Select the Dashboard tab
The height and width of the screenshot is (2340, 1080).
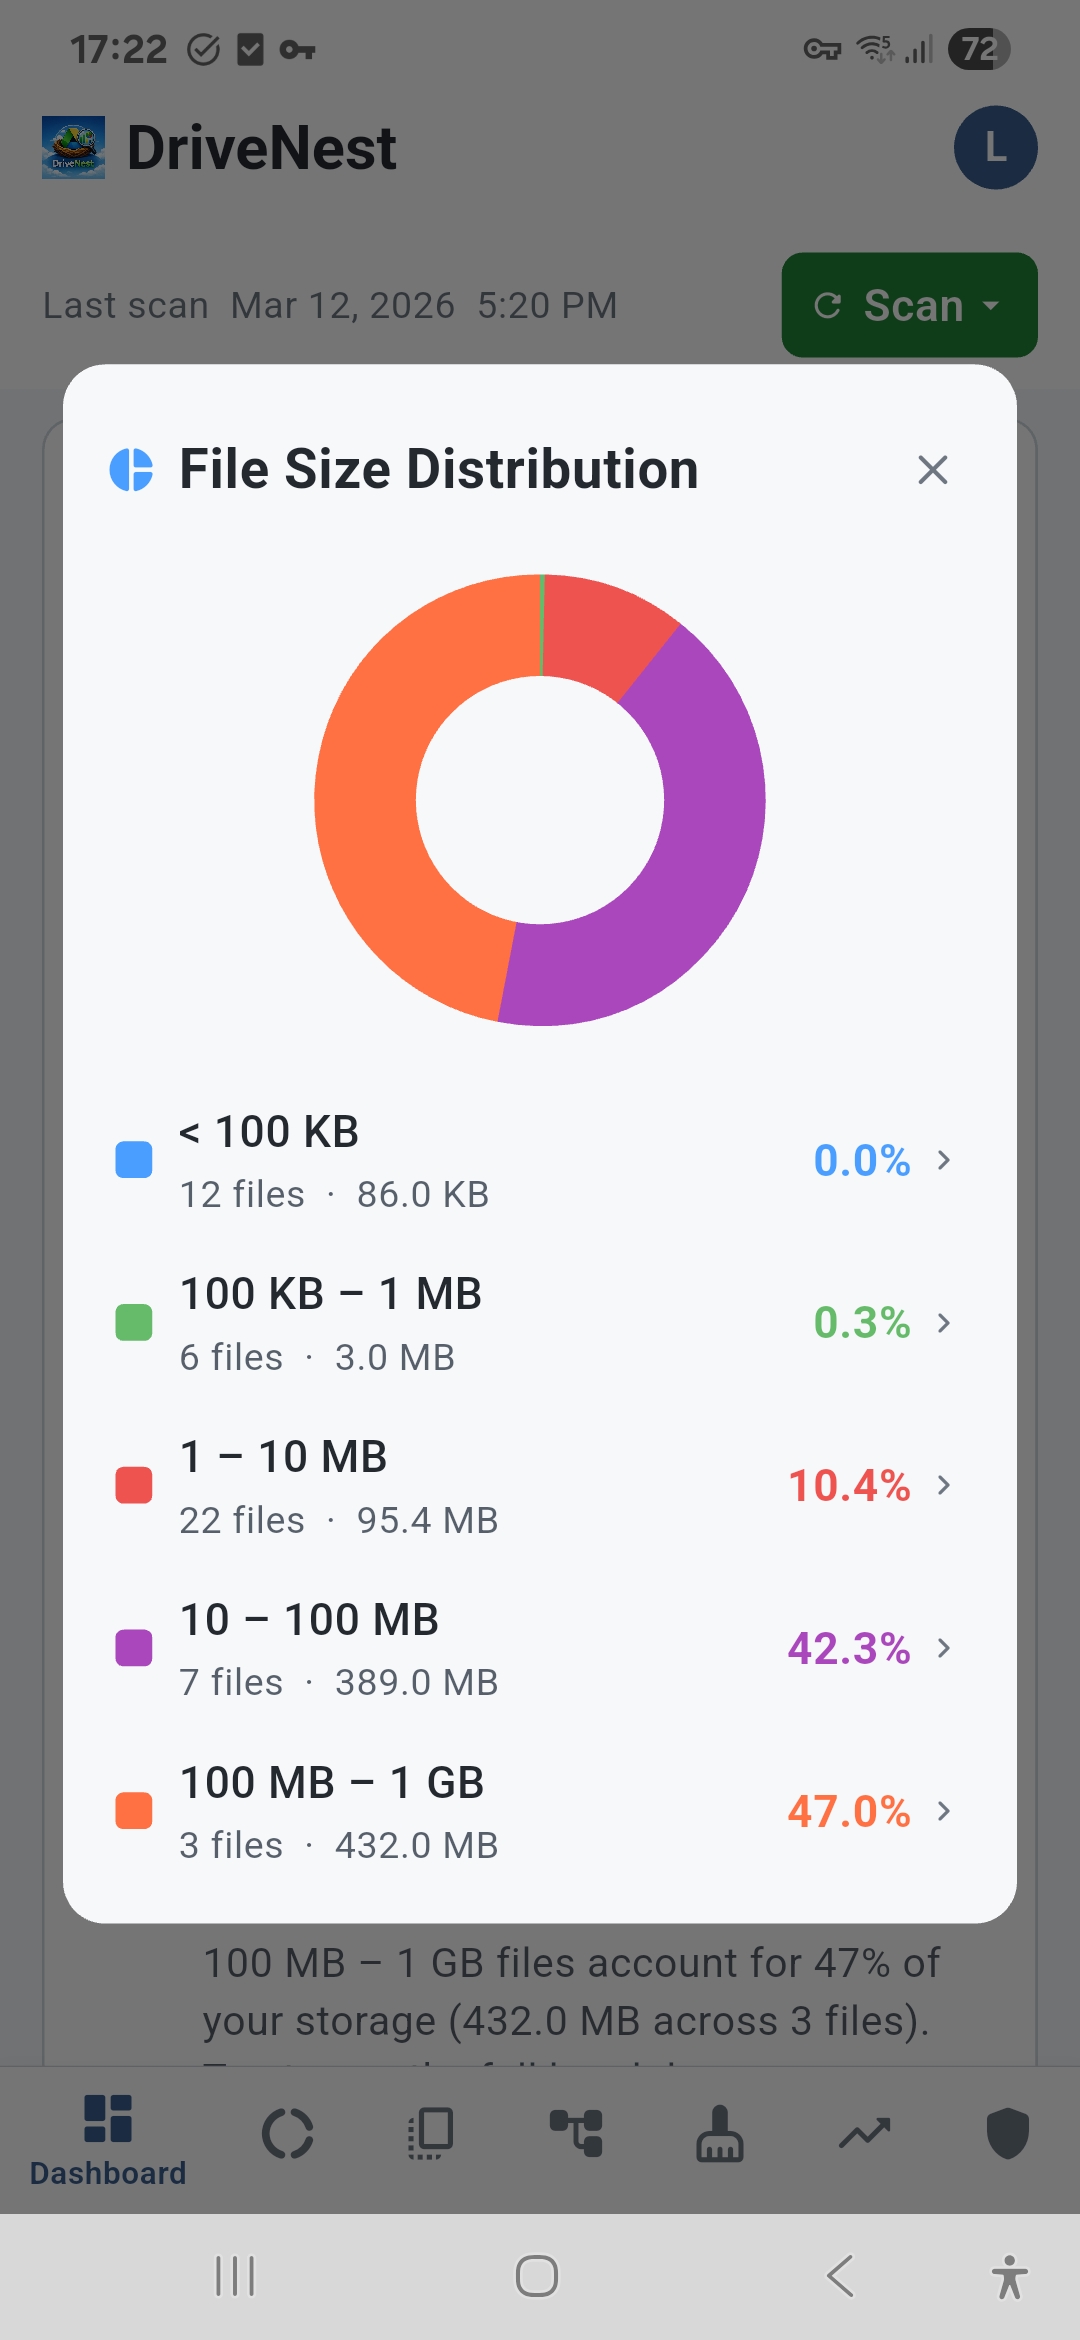pos(108,2130)
